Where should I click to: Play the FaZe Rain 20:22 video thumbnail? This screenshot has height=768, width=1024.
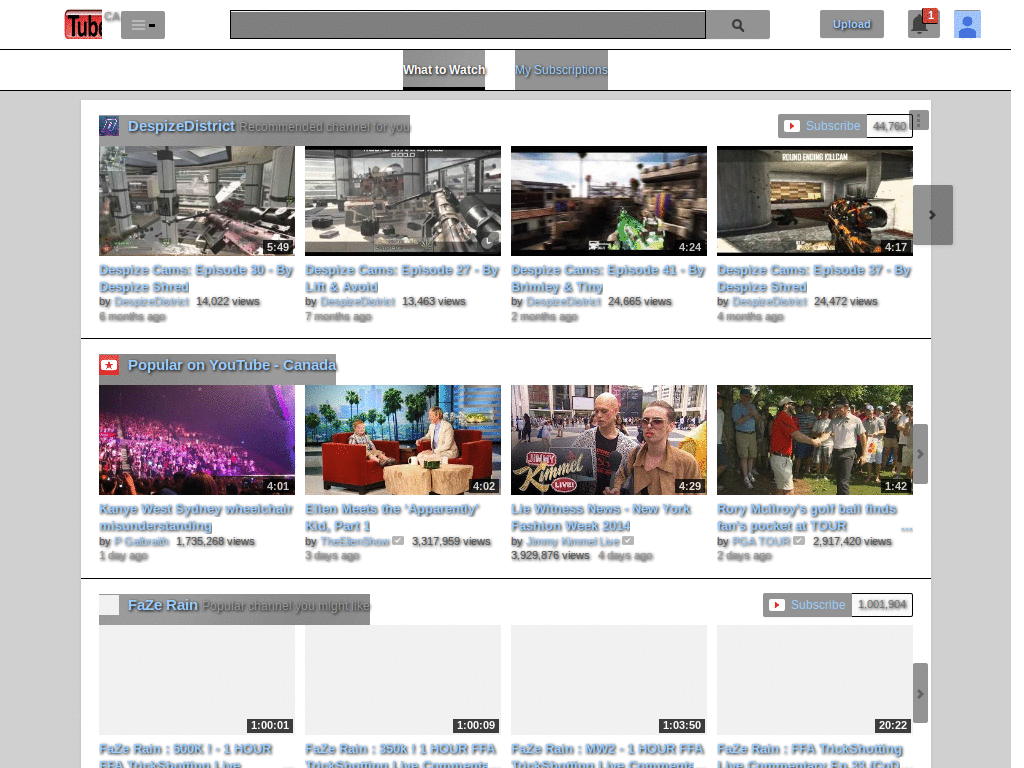[x=815, y=680]
